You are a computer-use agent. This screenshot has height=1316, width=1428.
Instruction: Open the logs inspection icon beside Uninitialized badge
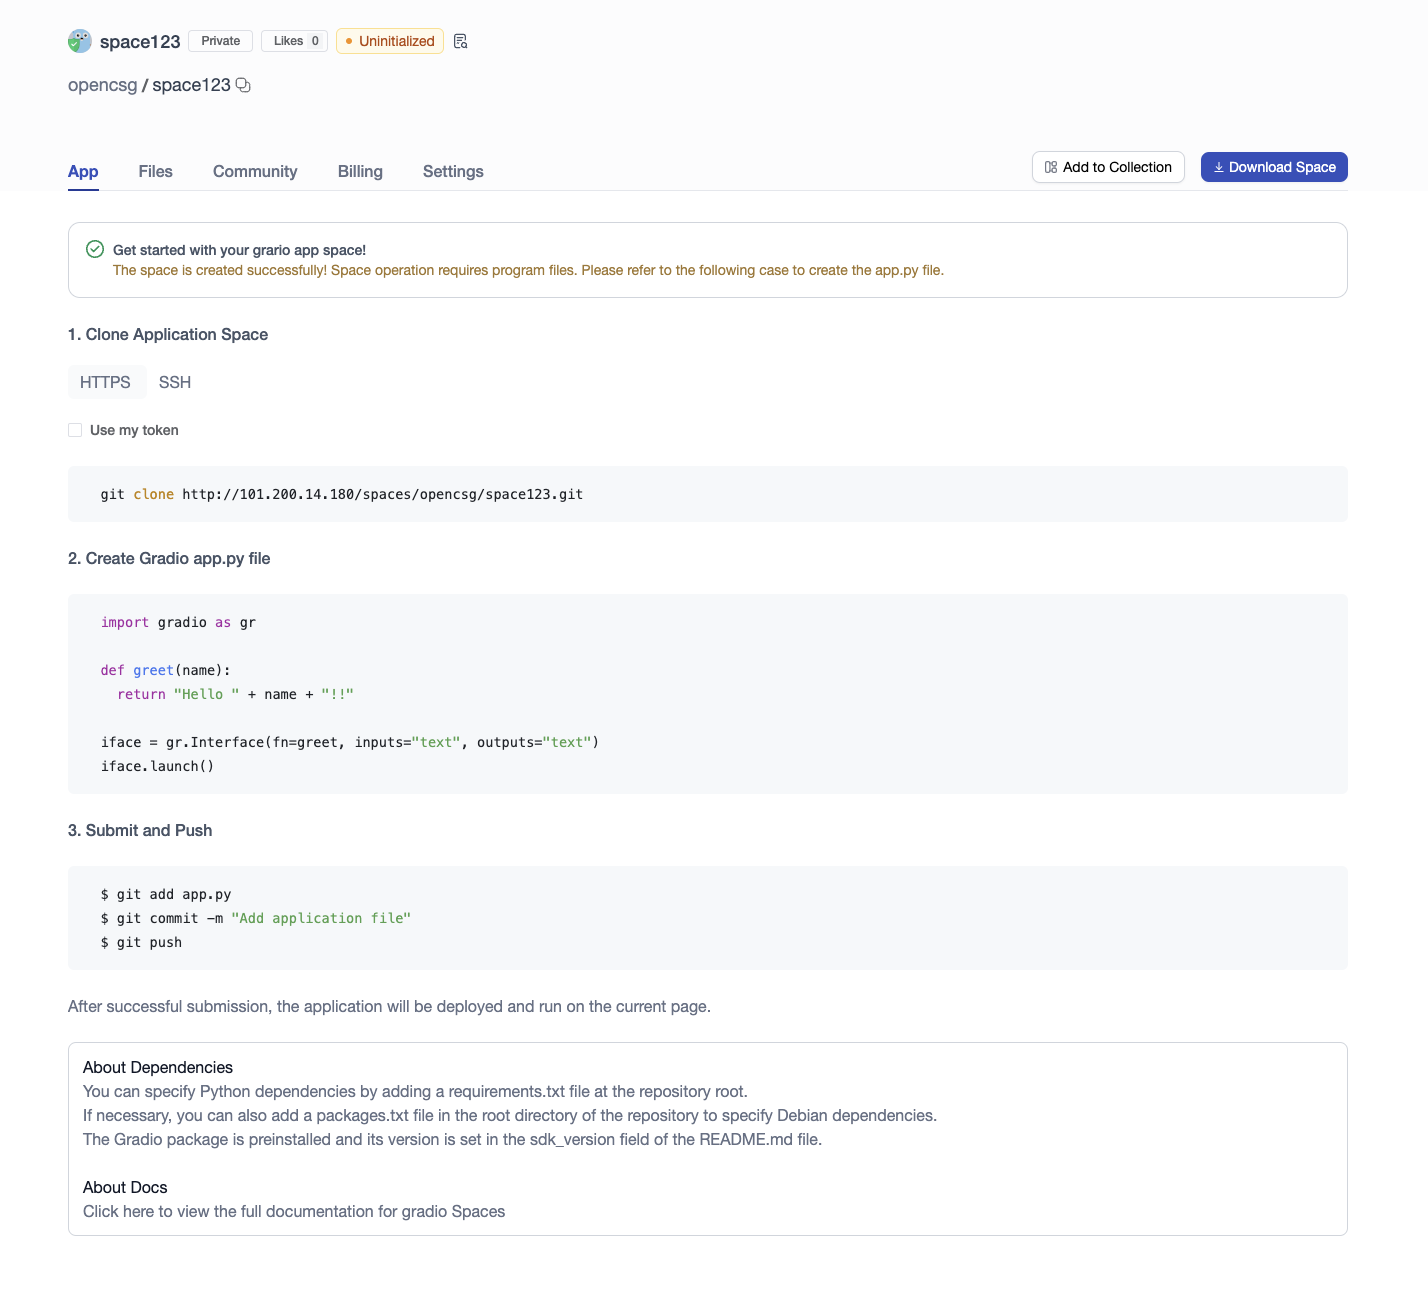[x=460, y=41]
